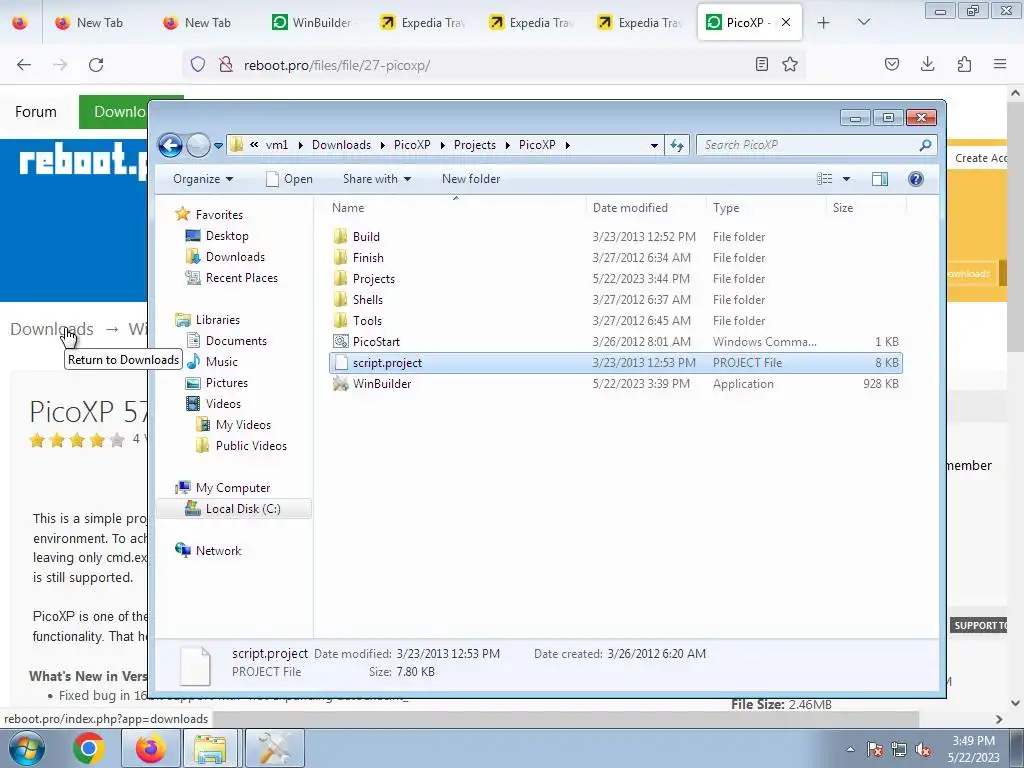
Task: Open the Music library
Action: tap(221, 361)
